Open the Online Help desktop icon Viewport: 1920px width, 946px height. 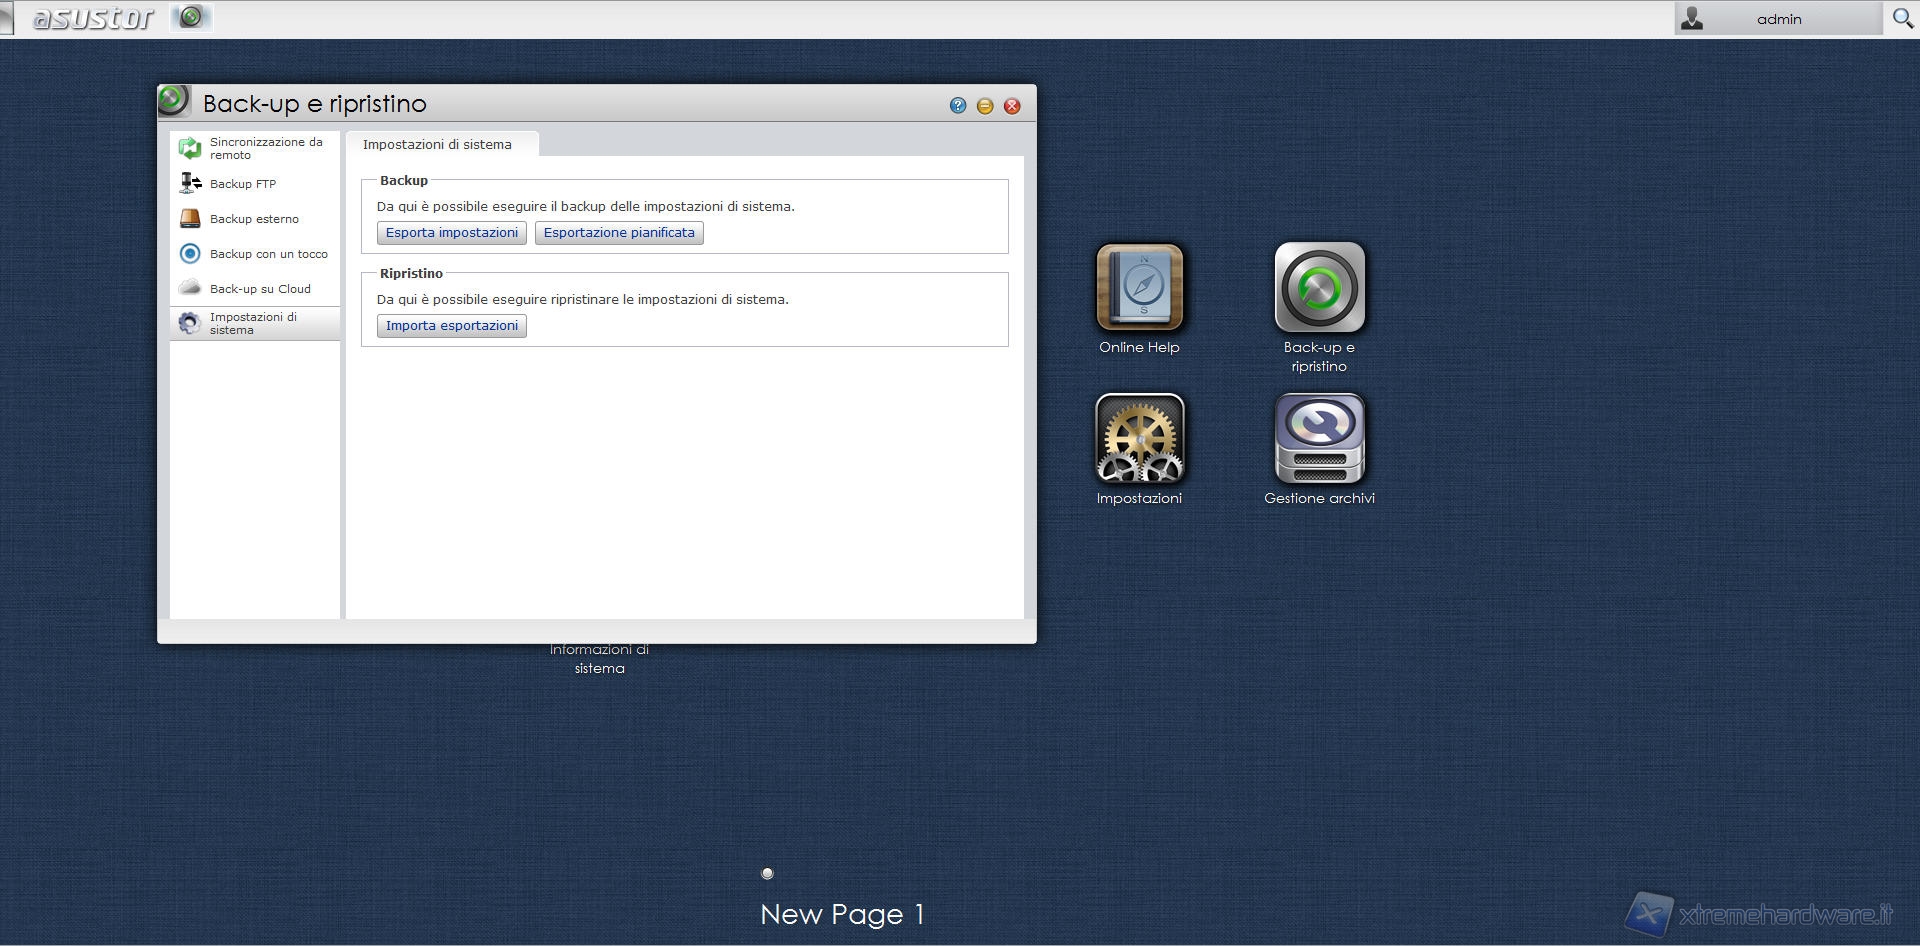click(x=1139, y=288)
